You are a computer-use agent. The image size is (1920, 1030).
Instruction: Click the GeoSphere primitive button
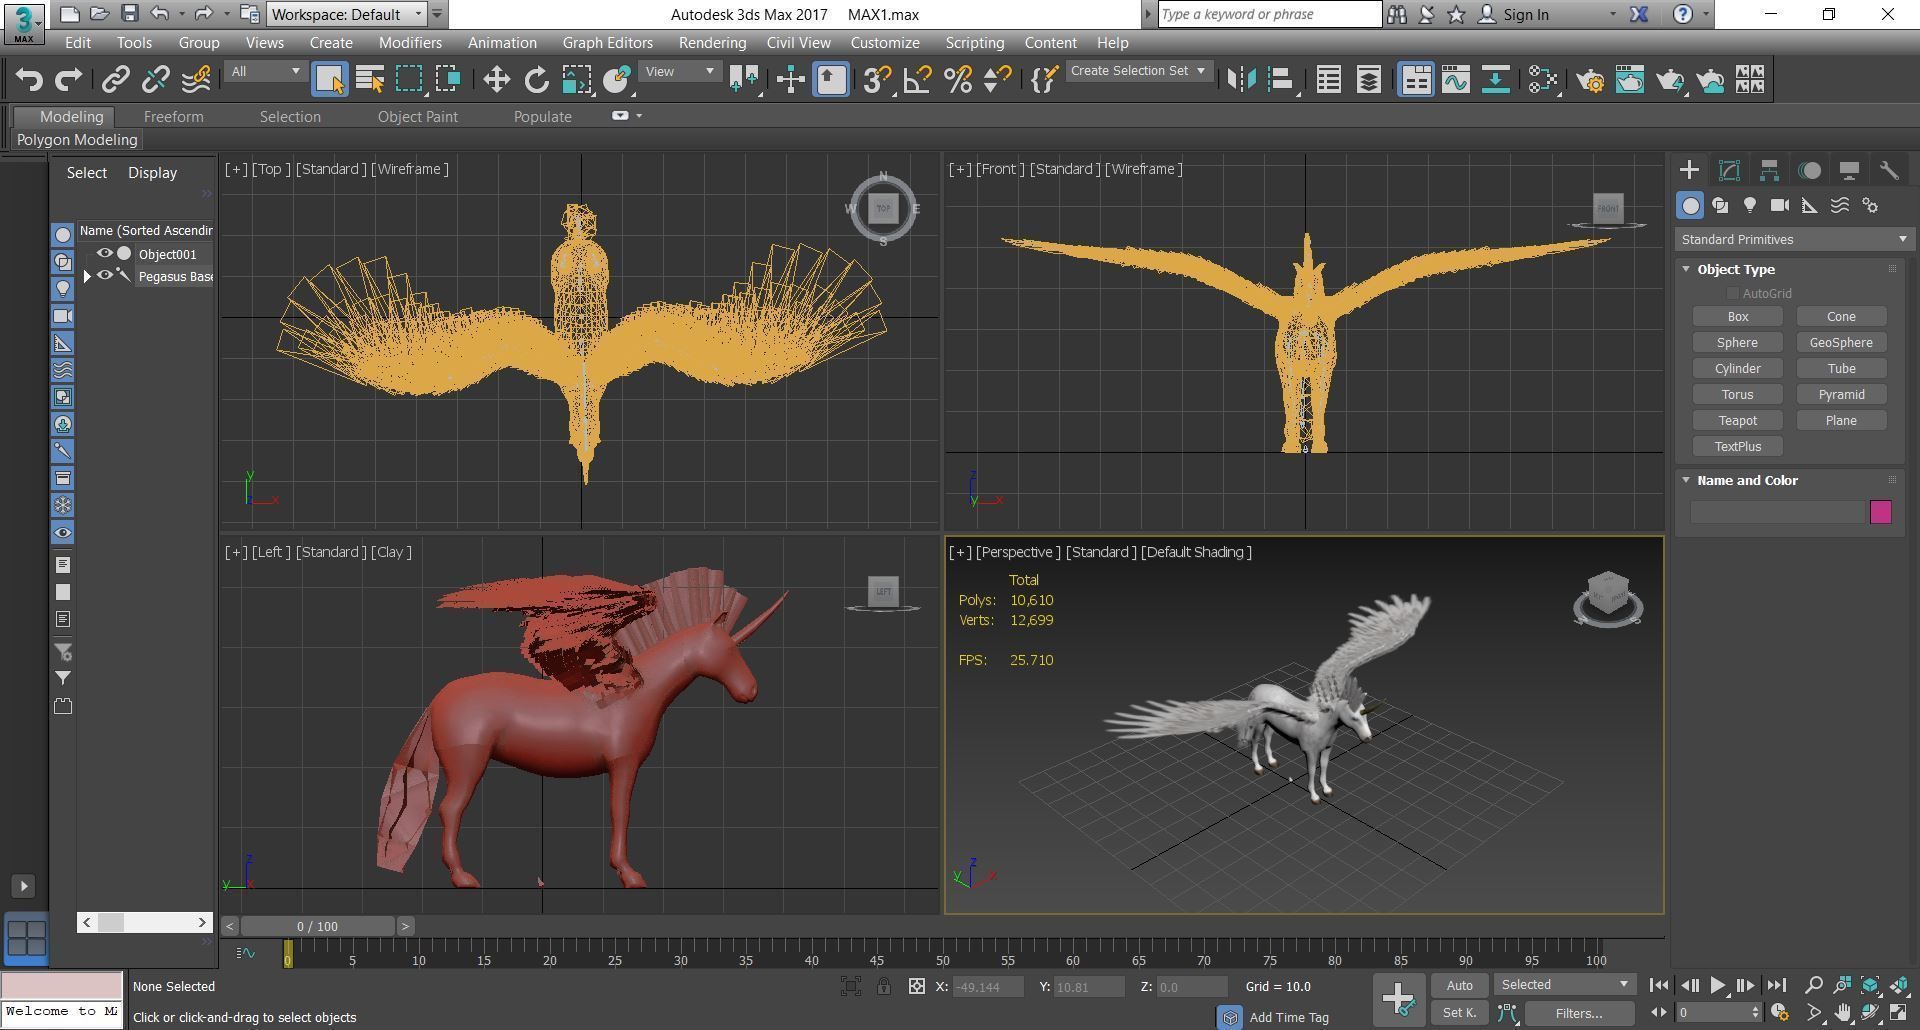coord(1841,343)
